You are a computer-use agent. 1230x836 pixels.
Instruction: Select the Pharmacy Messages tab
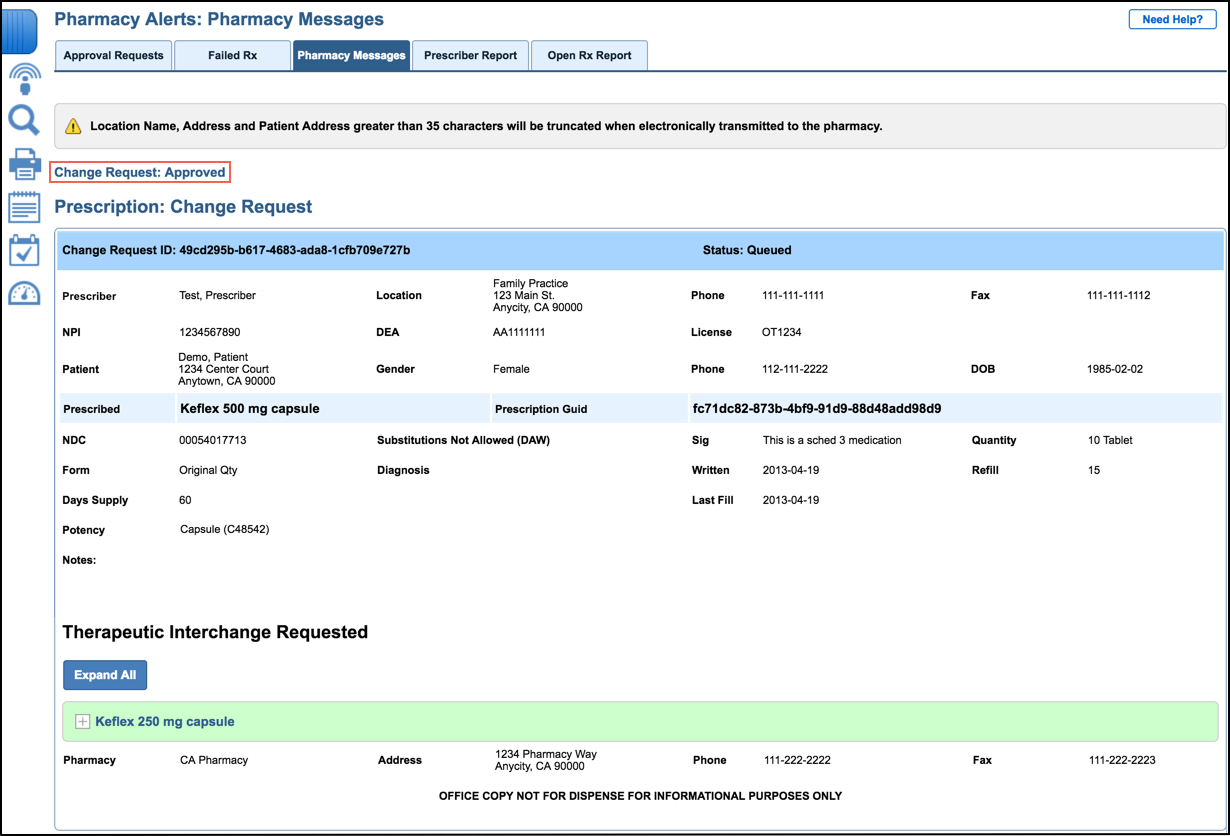351,56
